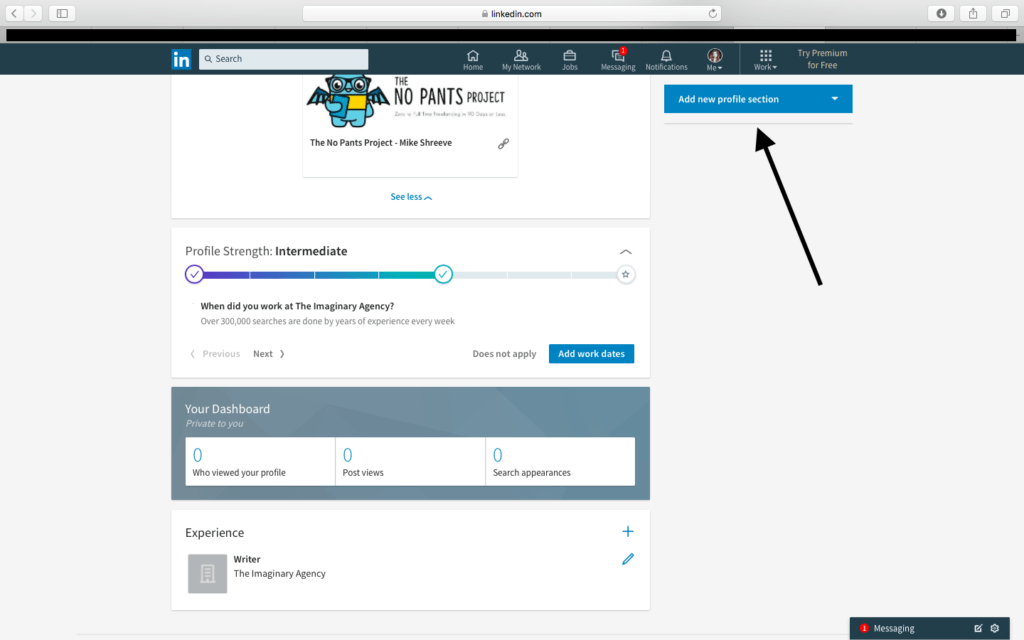Go to Next profile suggestion
1024x640 pixels.
269,353
